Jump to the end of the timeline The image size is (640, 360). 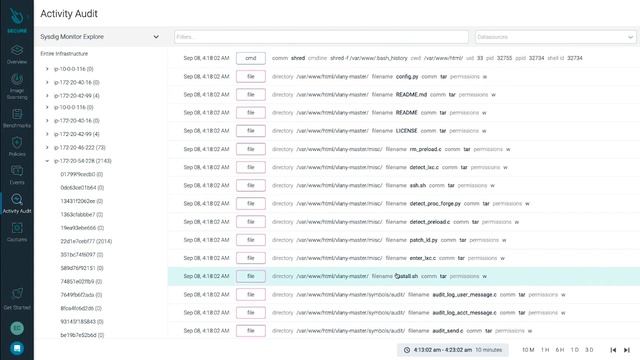[x=627, y=350]
